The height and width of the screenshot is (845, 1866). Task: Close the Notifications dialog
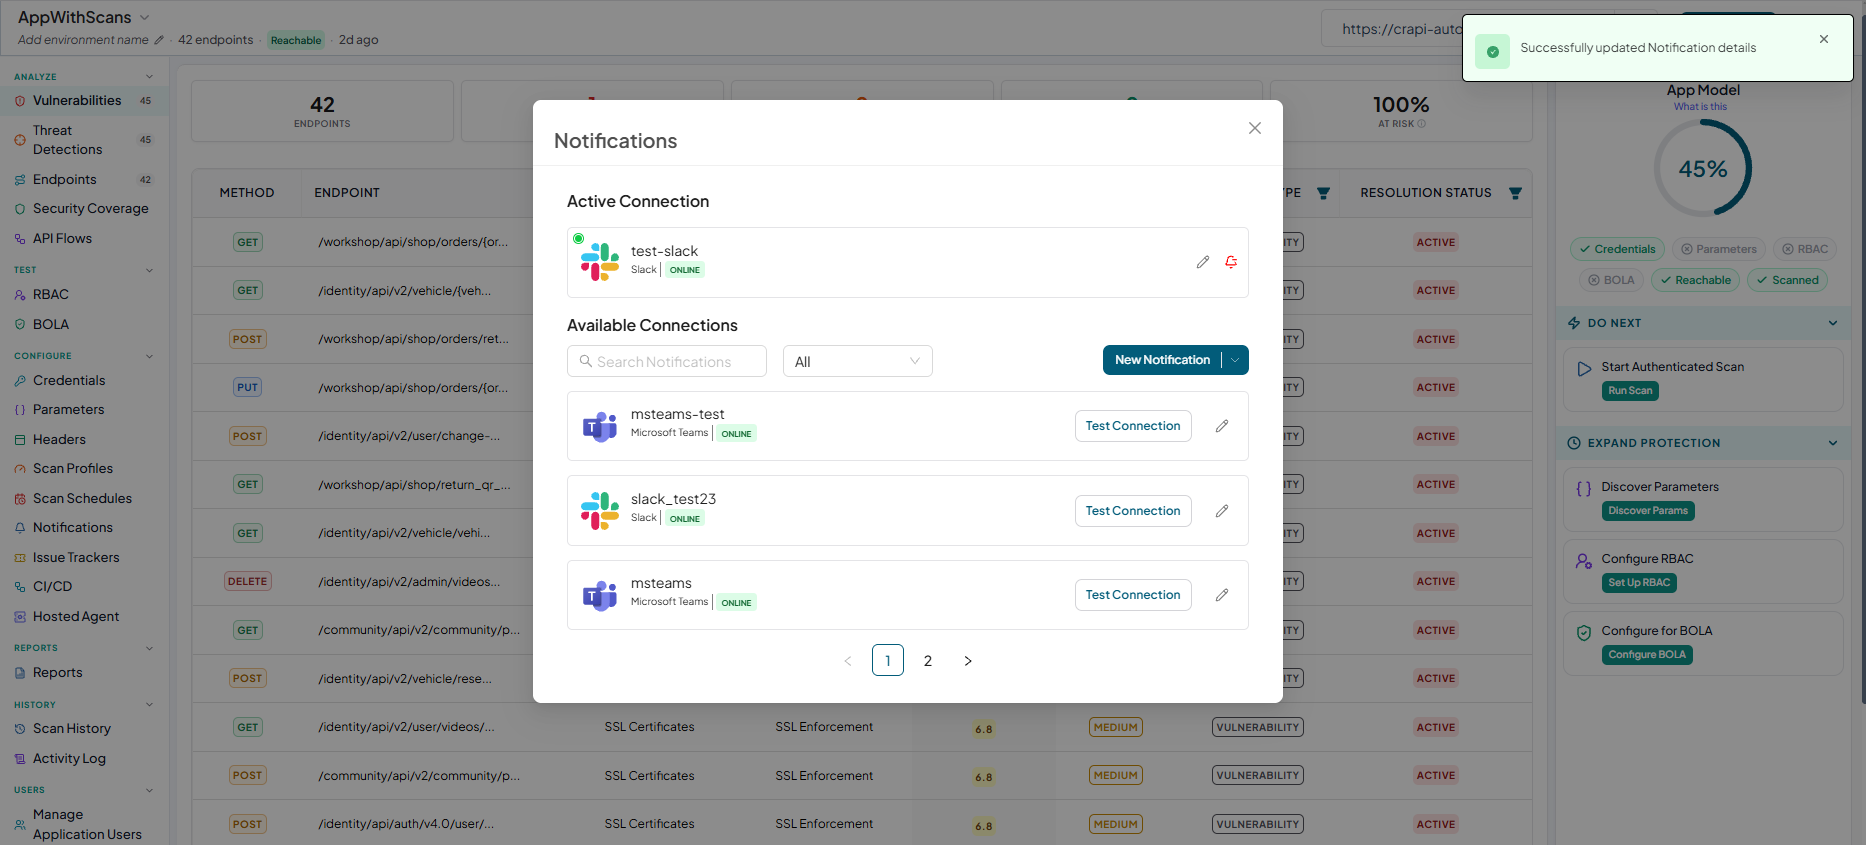pos(1255,128)
